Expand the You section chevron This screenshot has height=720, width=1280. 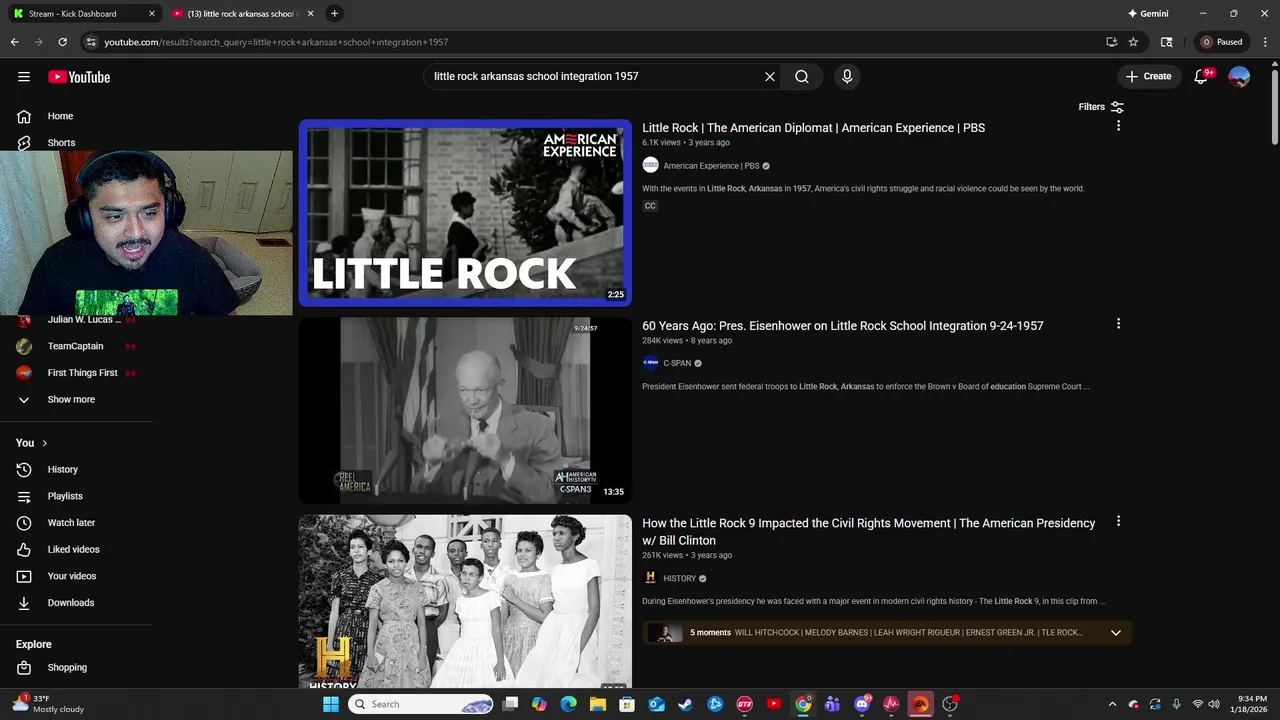44,443
